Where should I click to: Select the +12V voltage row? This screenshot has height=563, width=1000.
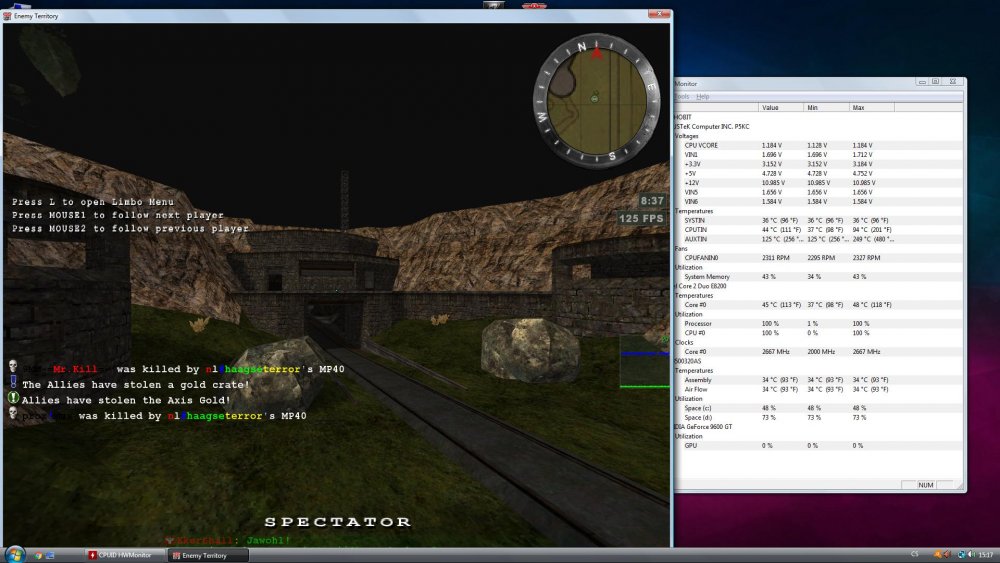818,183
